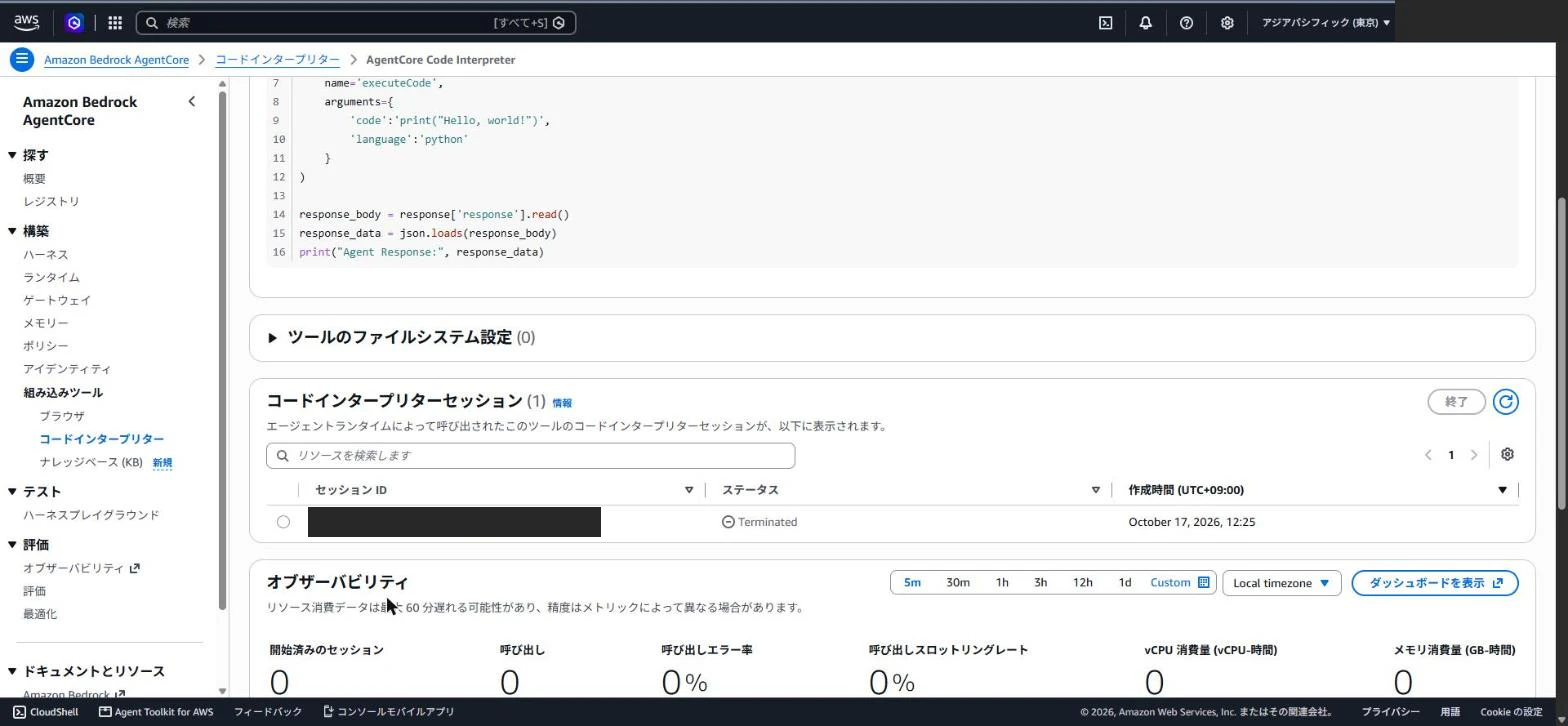This screenshot has height=726, width=1568.
Task: Expand the tool file system settings section
Action: [272, 338]
